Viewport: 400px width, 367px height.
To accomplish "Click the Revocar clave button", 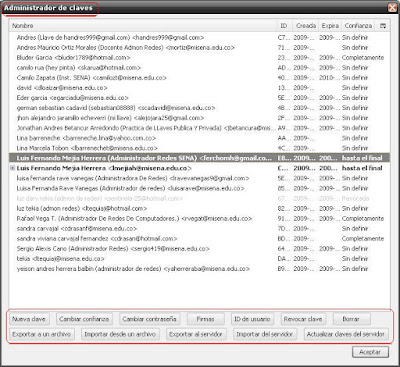I will pos(303,319).
